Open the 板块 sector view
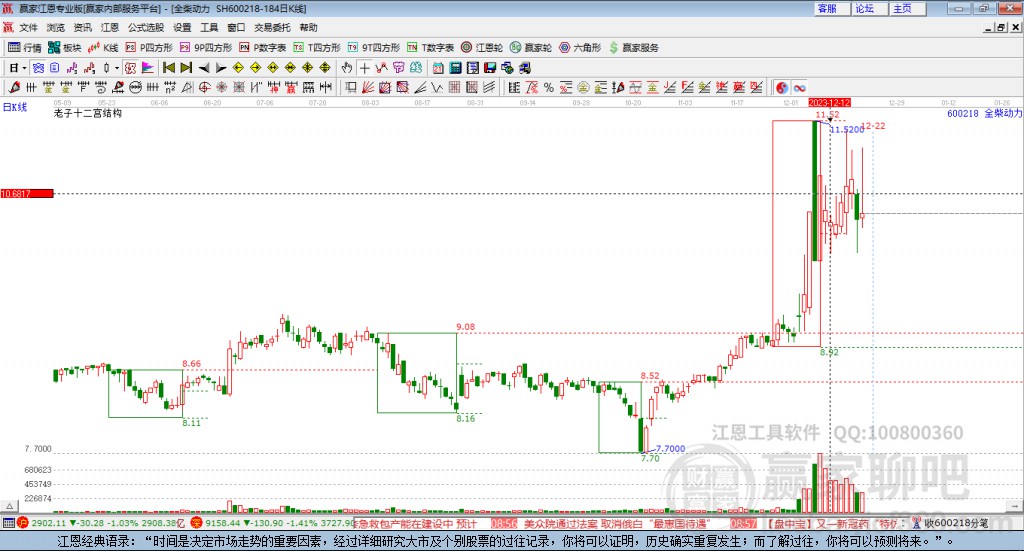This screenshot has height=551, width=1024. pos(64,48)
